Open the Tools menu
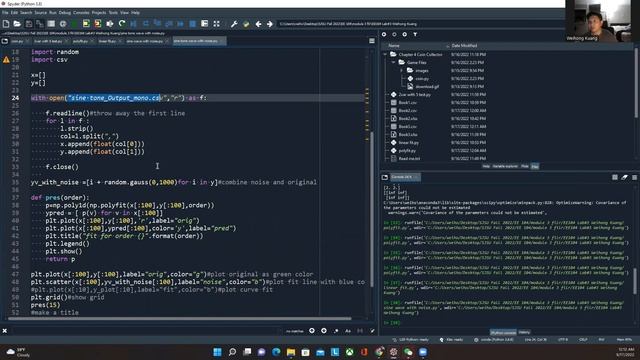 [113, 13]
